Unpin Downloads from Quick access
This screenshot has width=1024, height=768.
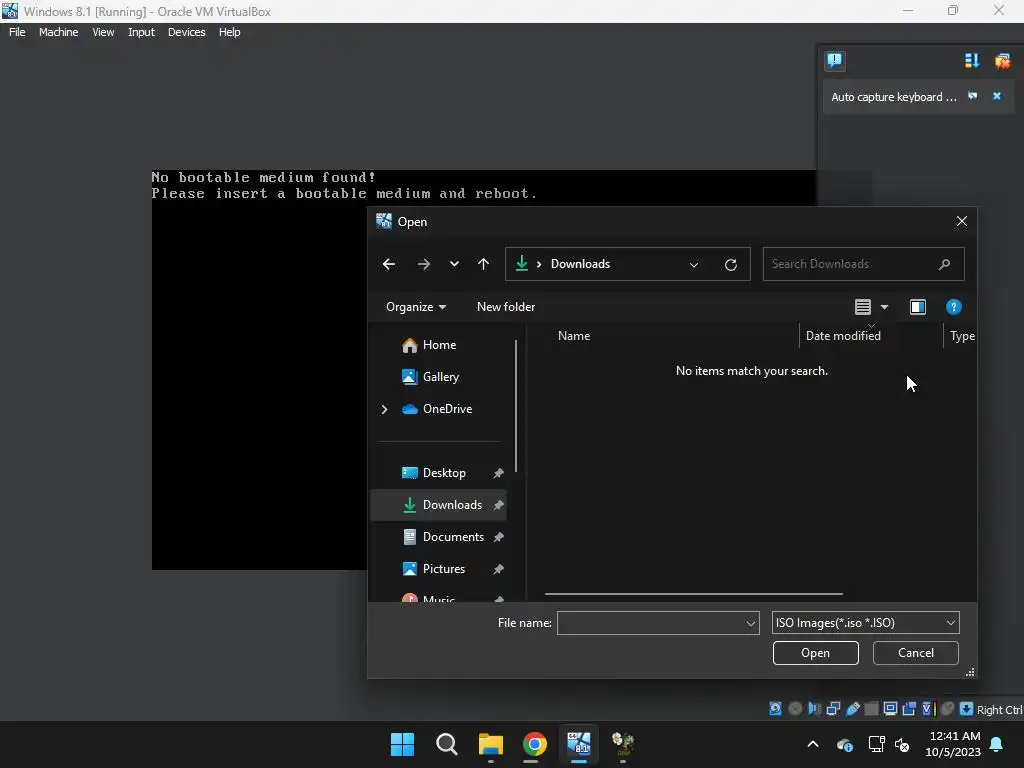pyautogui.click(x=498, y=505)
